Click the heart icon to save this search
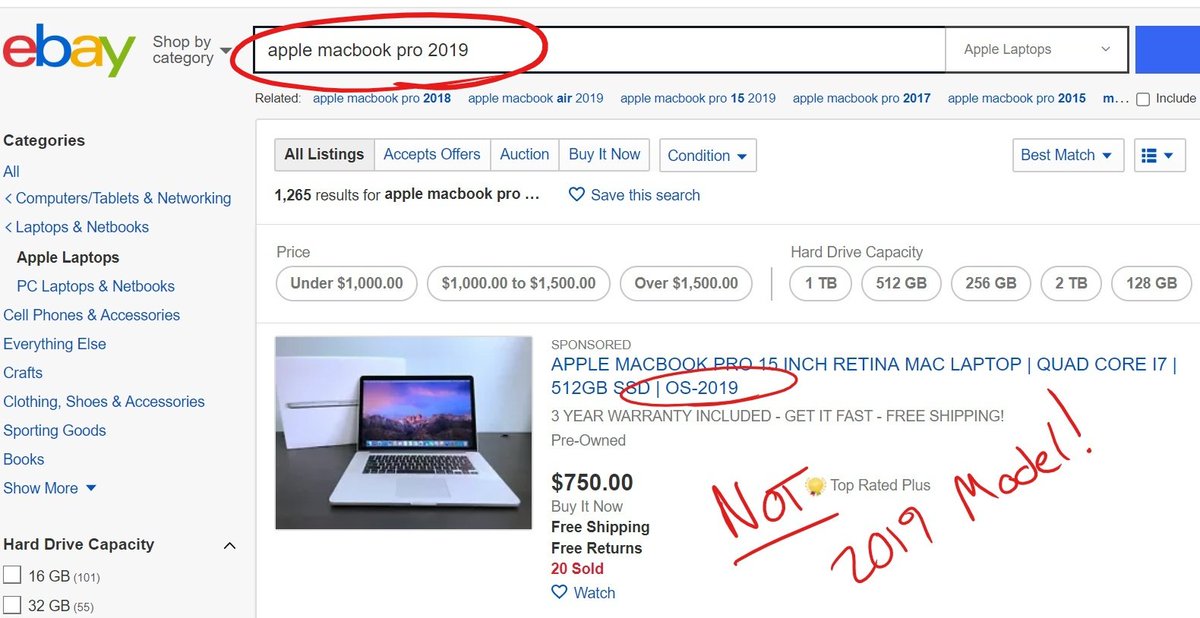The height and width of the screenshot is (618, 1200). pyautogui.click(x=576, y=195)
